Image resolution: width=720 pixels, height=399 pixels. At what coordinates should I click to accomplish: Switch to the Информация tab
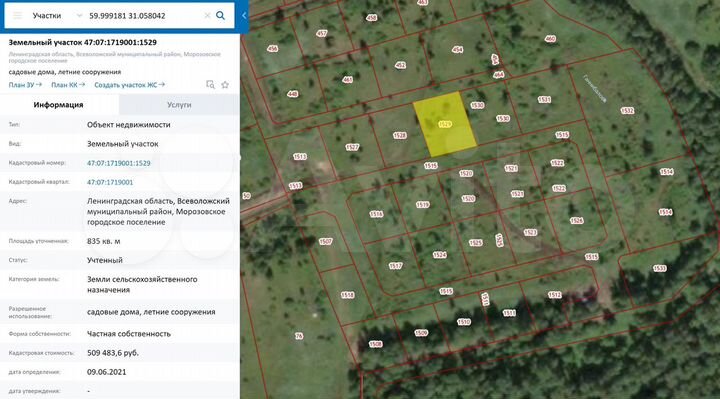59,105
